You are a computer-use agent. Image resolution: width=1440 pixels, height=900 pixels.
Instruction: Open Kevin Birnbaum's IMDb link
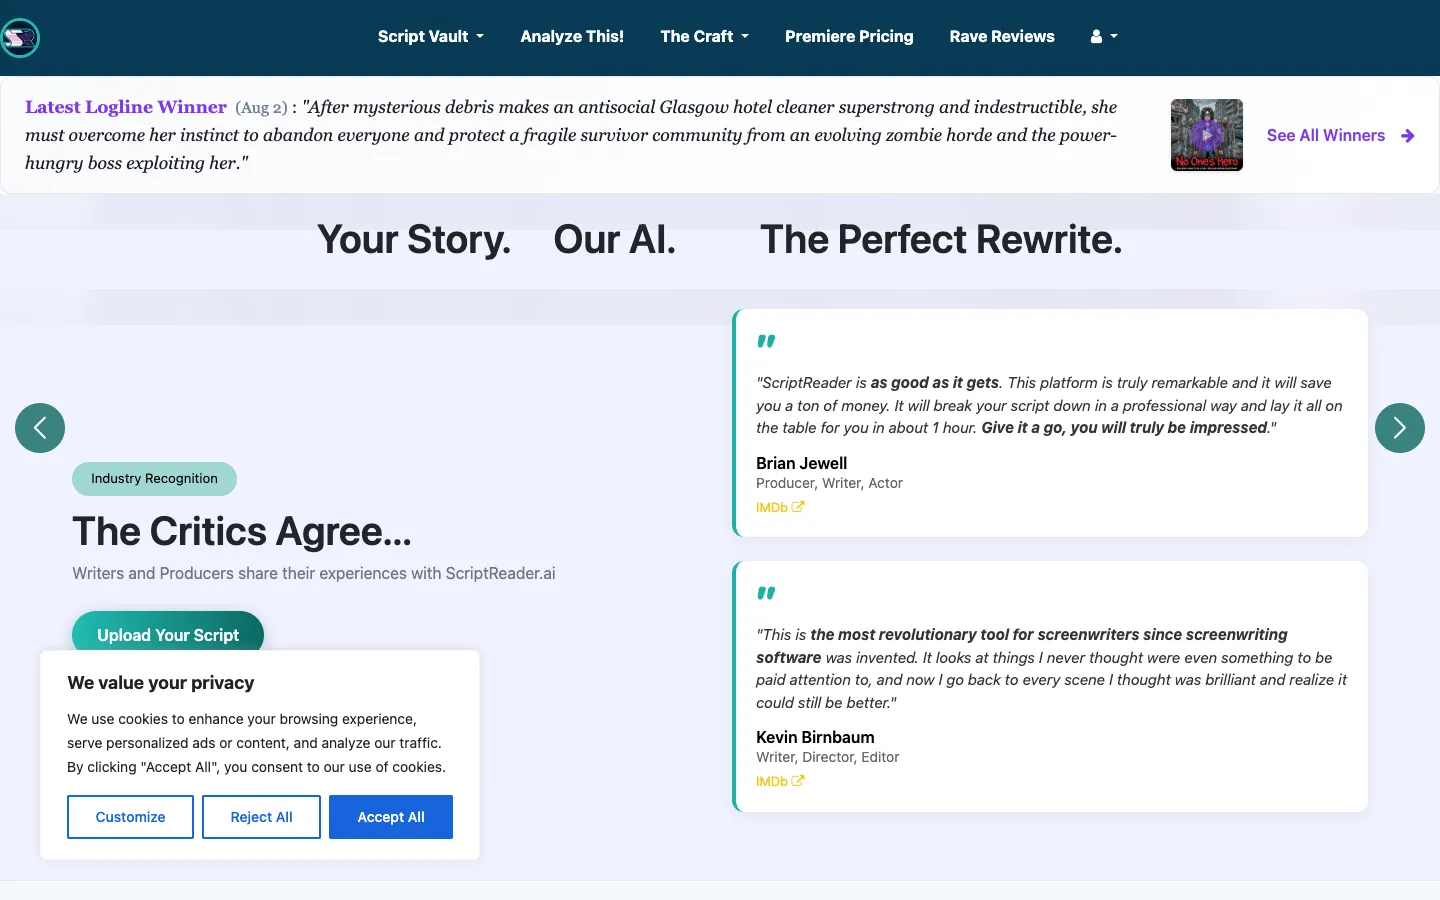pos(780,781)
